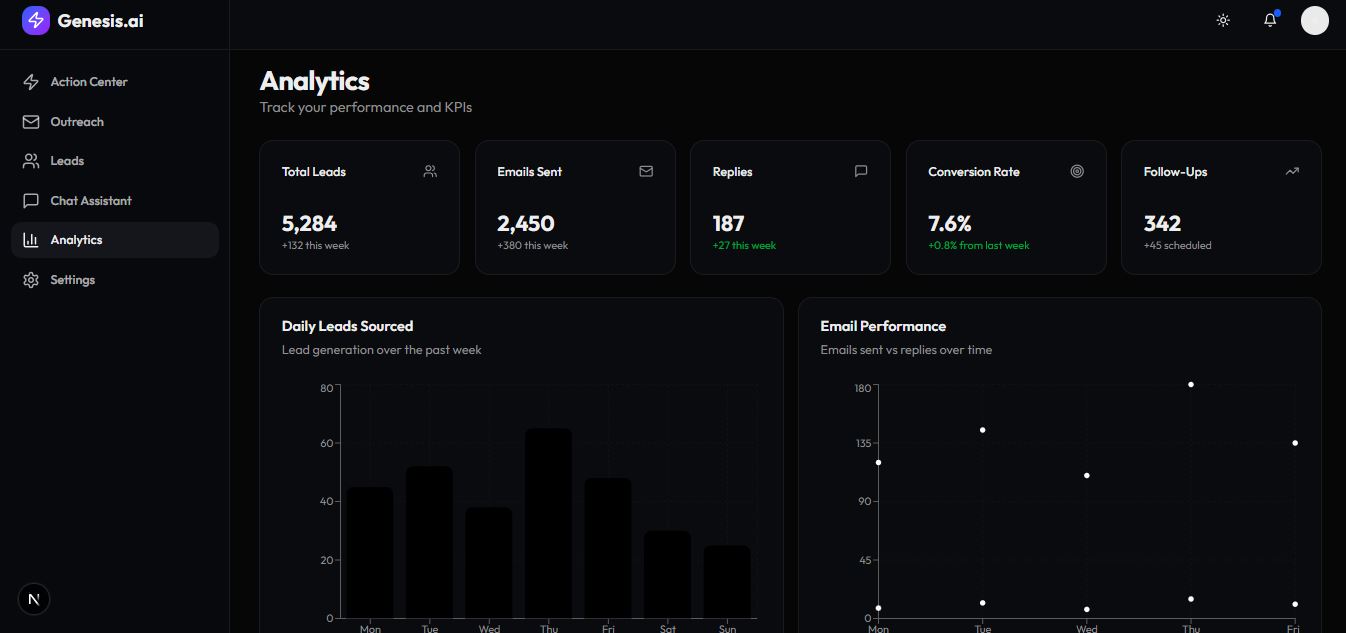
Task: Click the Thursday bar in Daily Leads chart
Action: coord(549,523)
